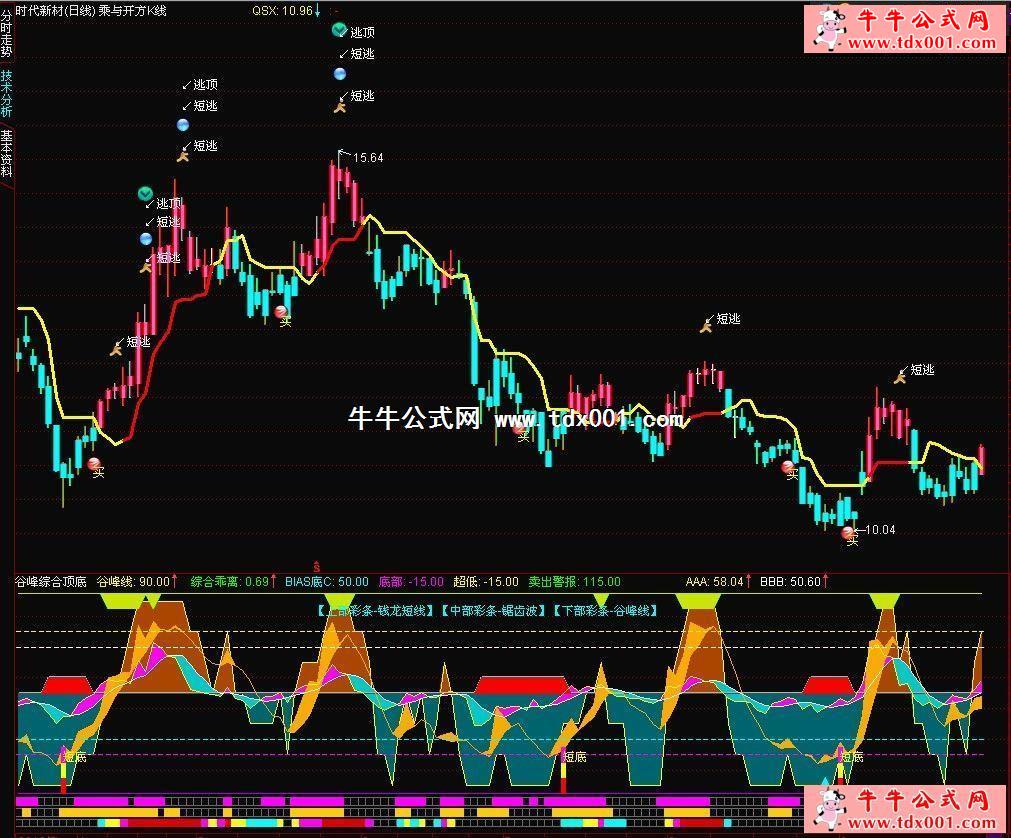The height and width of the screenshot is (838, 1011).
Task: Select the 基本资料 side tab
Action: click(7, 152)
